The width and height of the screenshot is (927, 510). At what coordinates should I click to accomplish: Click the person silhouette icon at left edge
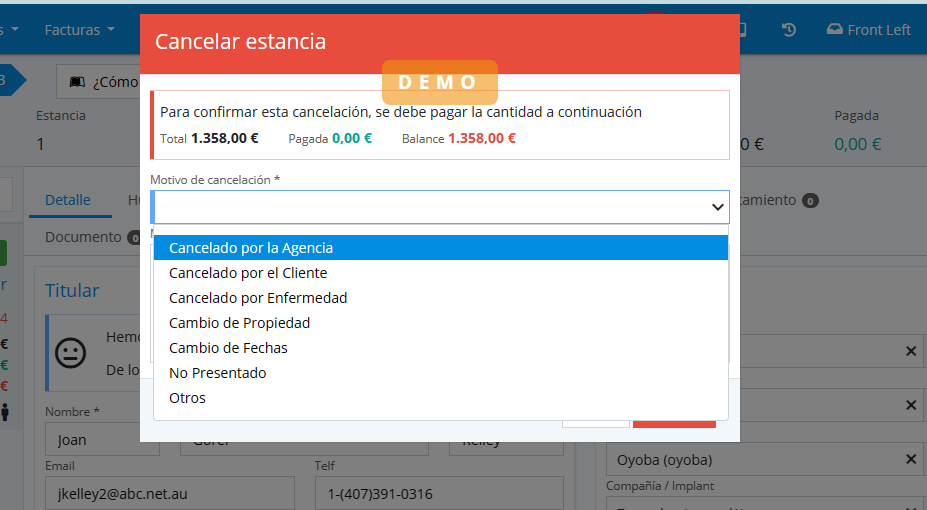[5, 411]
